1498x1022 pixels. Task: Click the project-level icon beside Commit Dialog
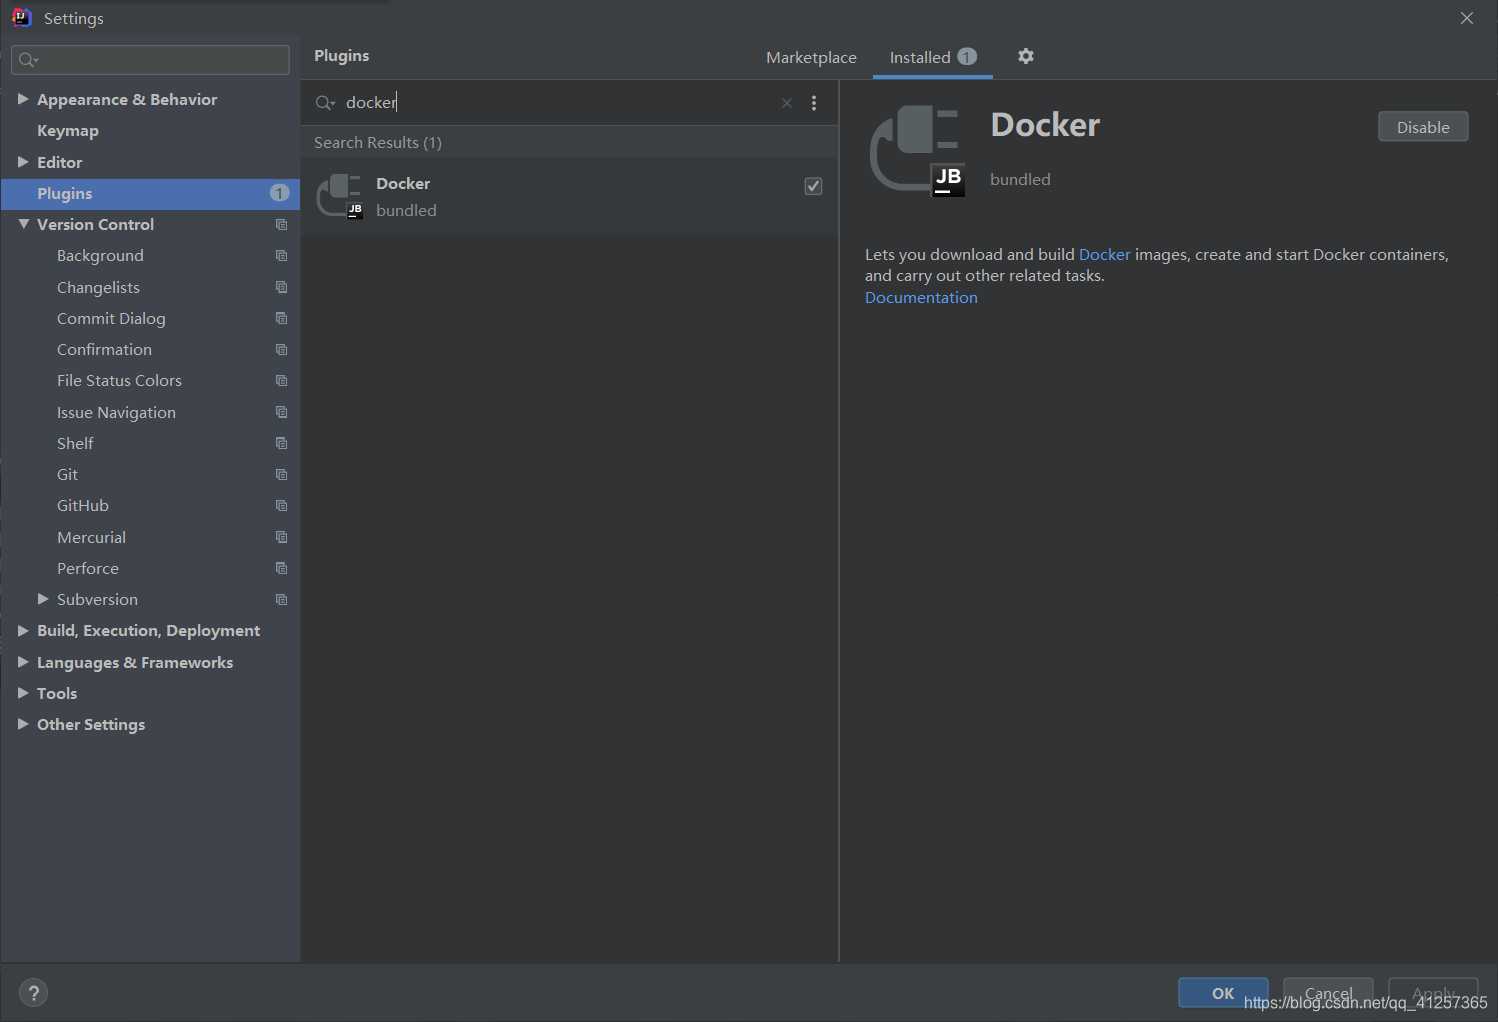coord(281,318)
